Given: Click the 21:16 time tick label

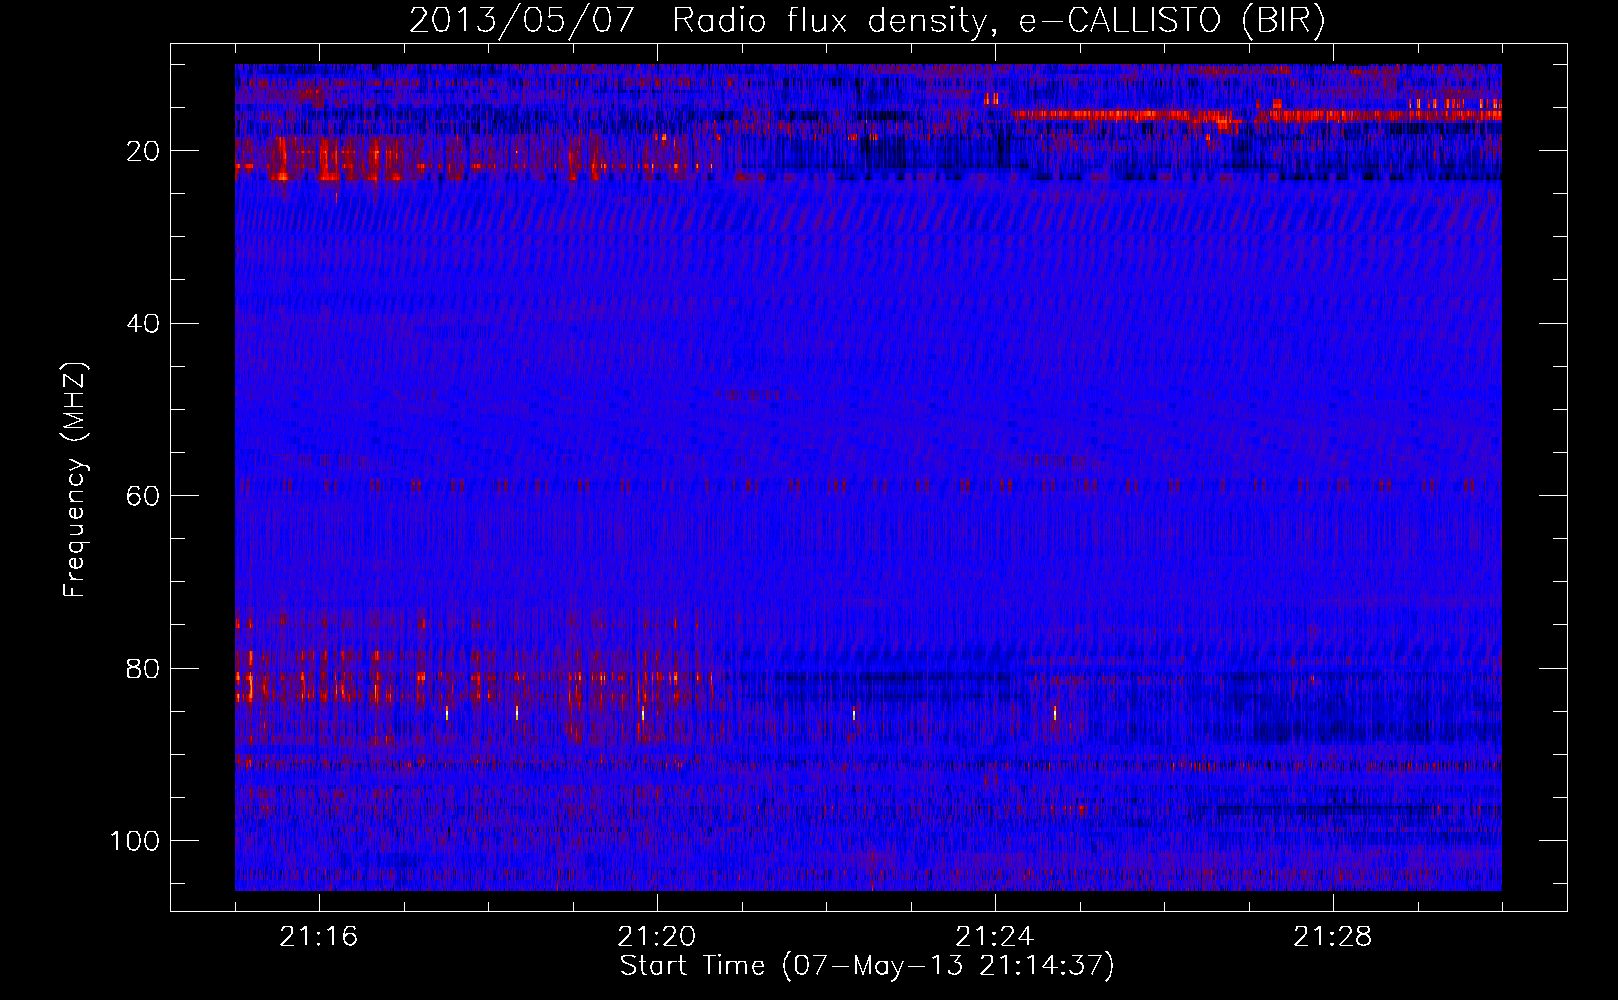Looking at the screenshot, I should coord(319,937).
